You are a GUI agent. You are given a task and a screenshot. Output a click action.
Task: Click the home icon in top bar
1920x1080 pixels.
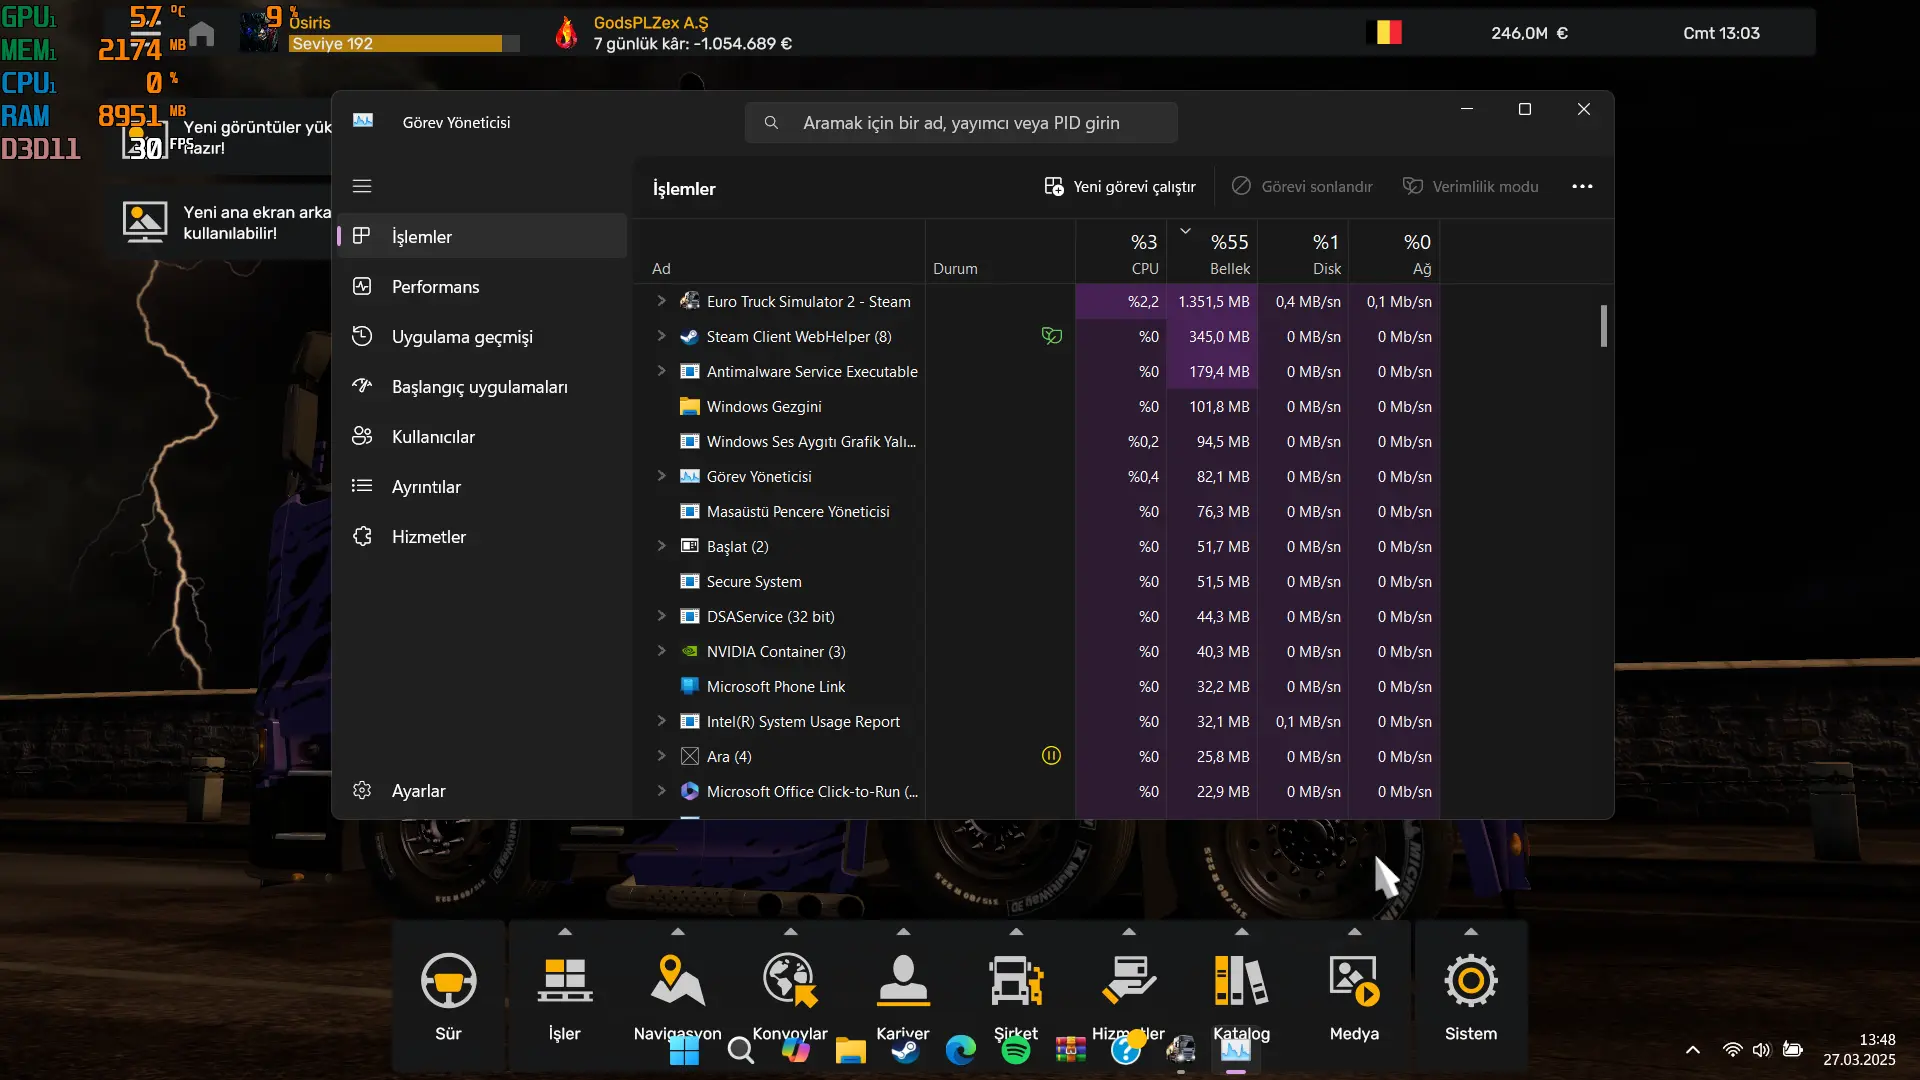click(x=202, y=34)
